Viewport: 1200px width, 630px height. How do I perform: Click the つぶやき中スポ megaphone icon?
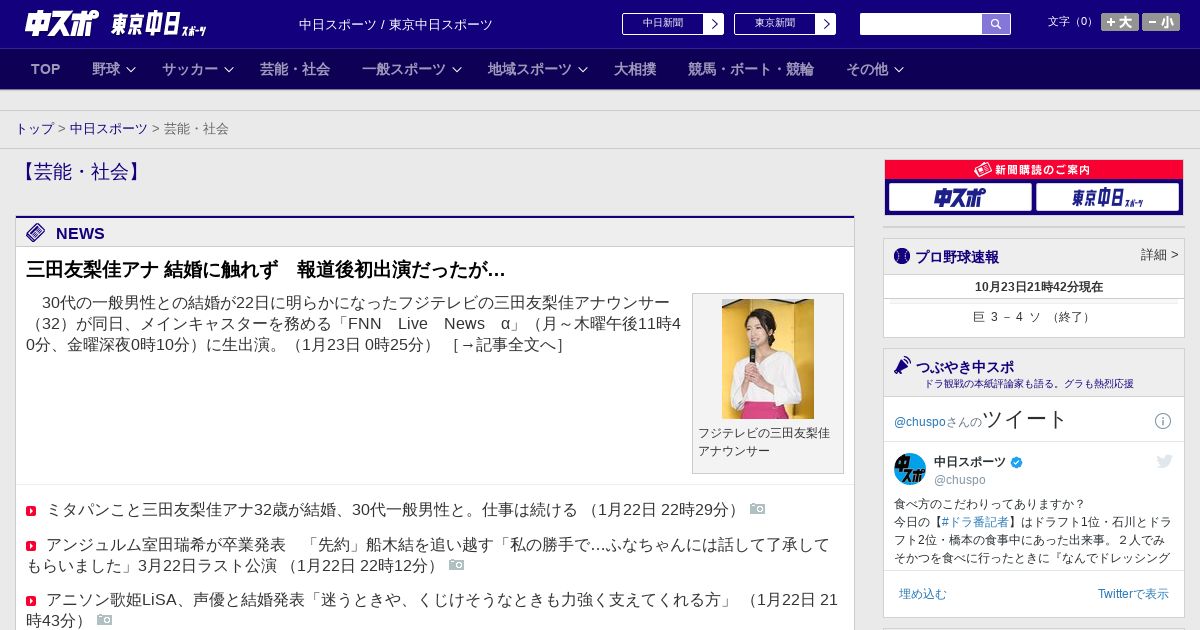pos(902,365)
